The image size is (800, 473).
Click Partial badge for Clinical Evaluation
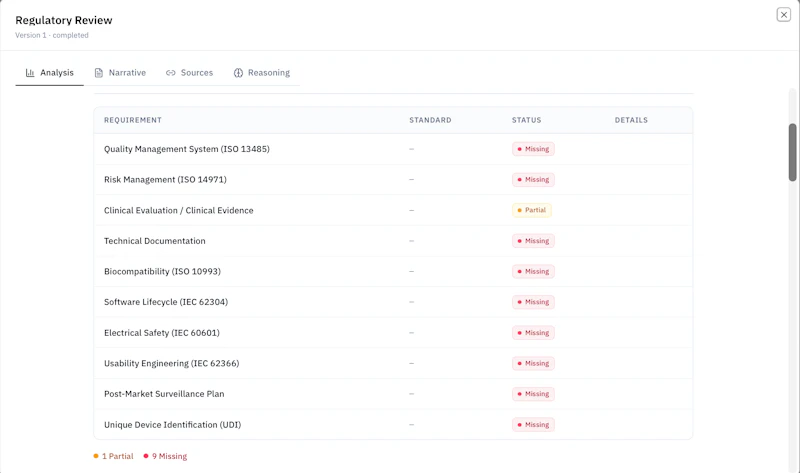532,210
